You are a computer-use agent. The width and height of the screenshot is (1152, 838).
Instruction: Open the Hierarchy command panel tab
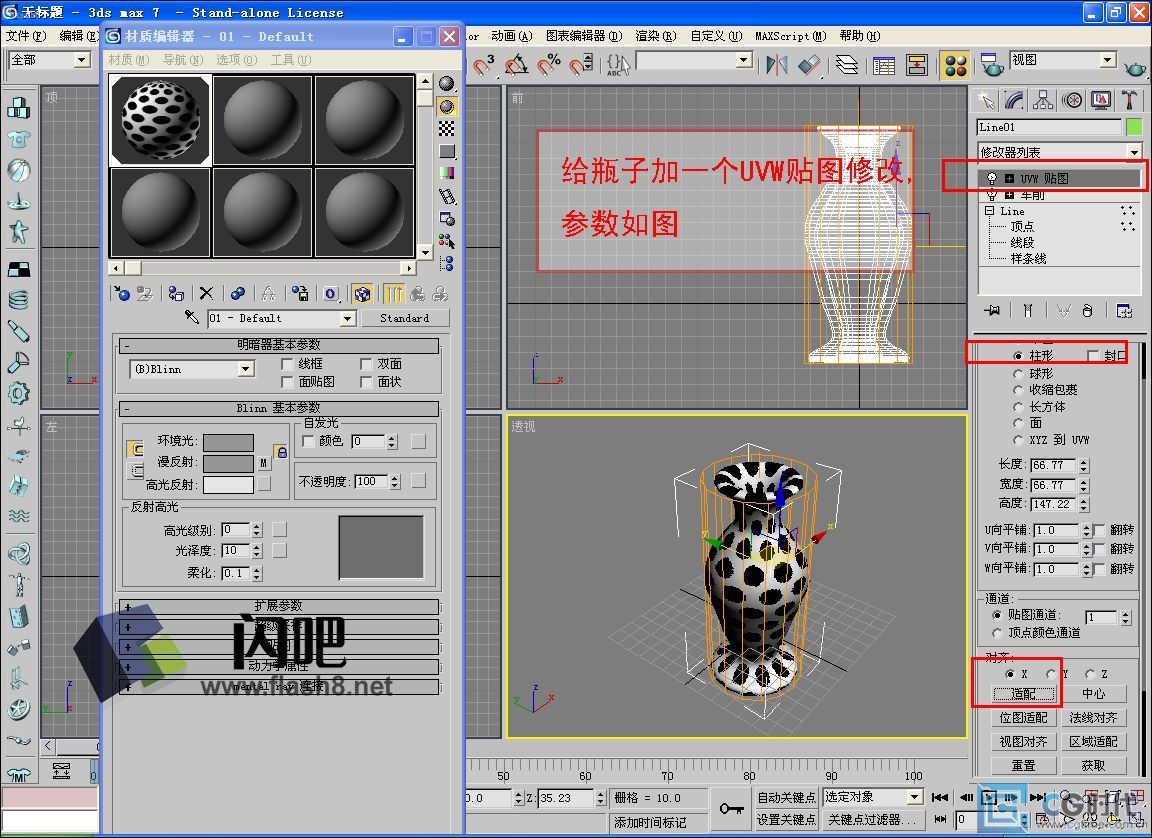1044,100
